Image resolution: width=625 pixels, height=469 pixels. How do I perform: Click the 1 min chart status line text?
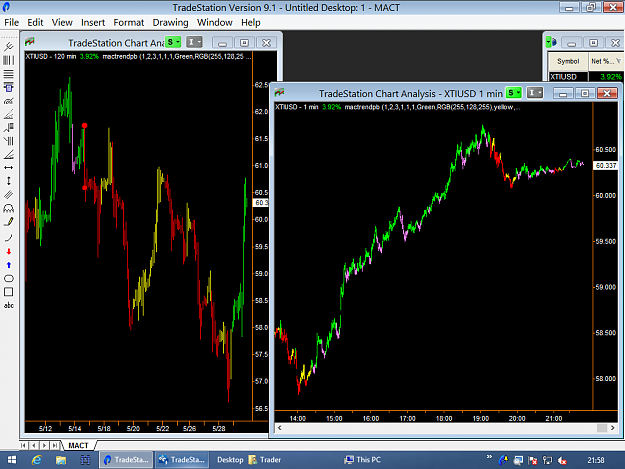pyautogui.click(x=398, y=107)
